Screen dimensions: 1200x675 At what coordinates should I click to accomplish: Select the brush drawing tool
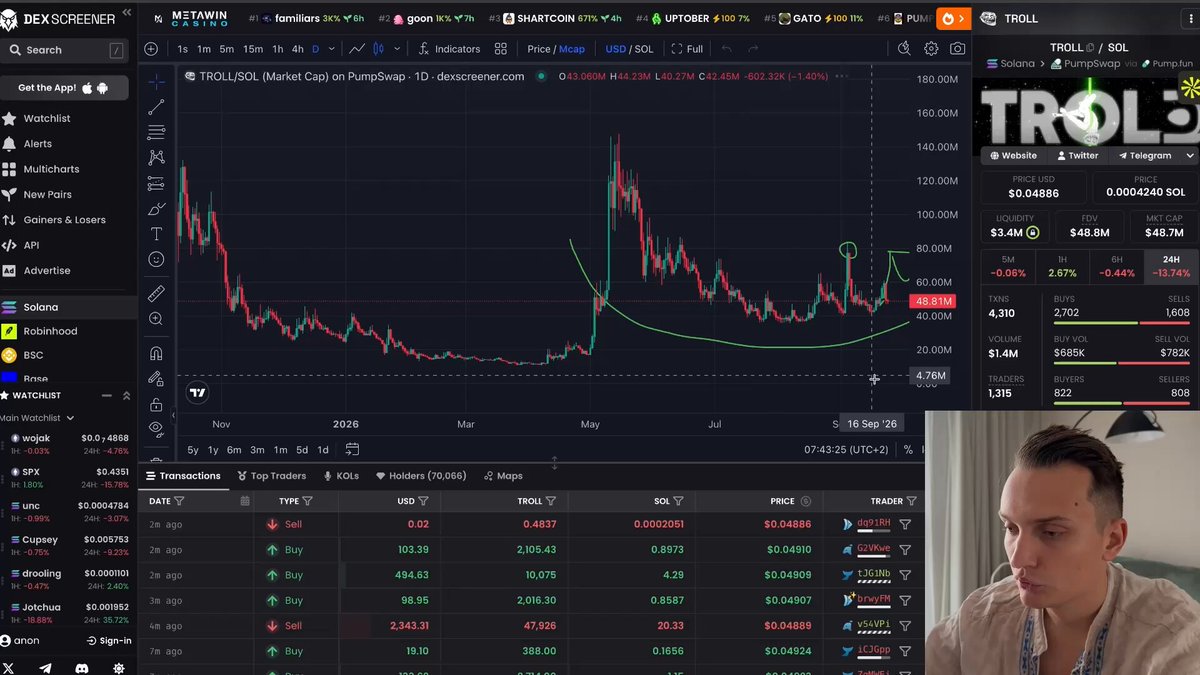(x=156, y=209)
